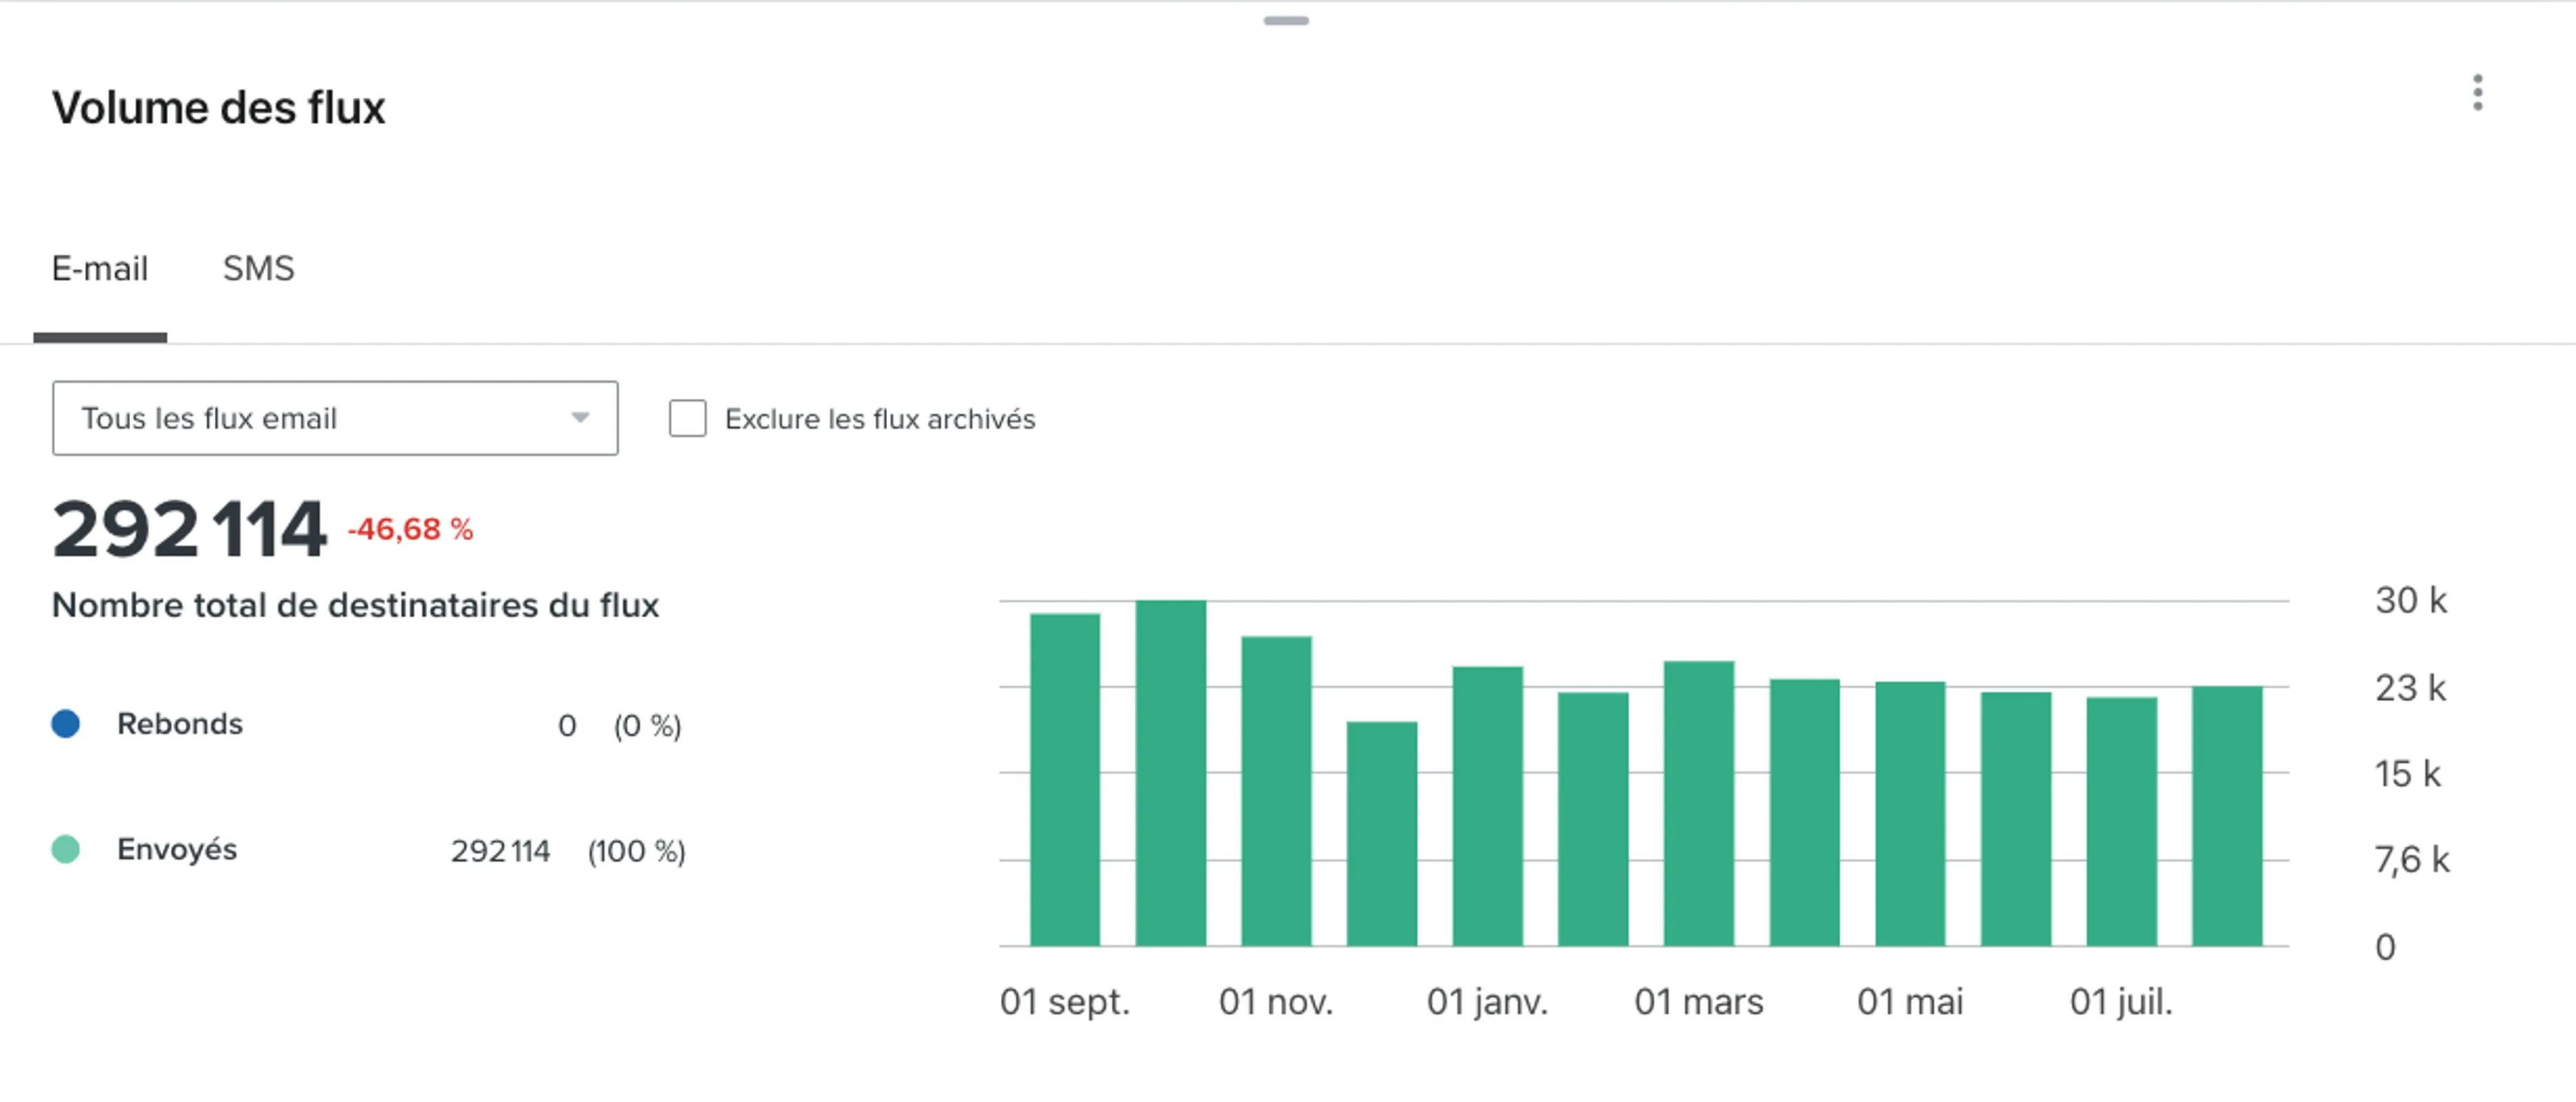The height and width of the screenshot is (1102, 2576).
Task: Open the 'Tous les flux email' dropdown
Action: (335, 418)
